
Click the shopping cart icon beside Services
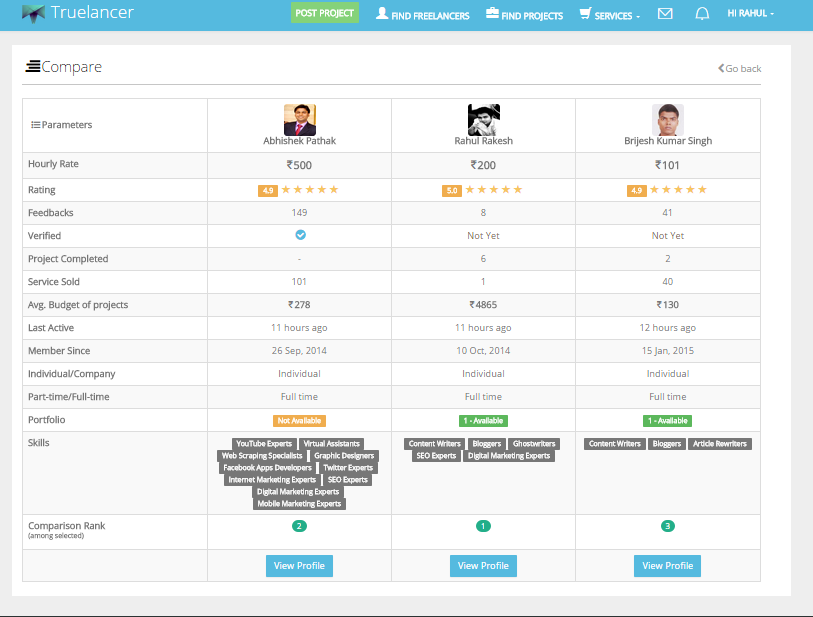(x=584, y=14)
